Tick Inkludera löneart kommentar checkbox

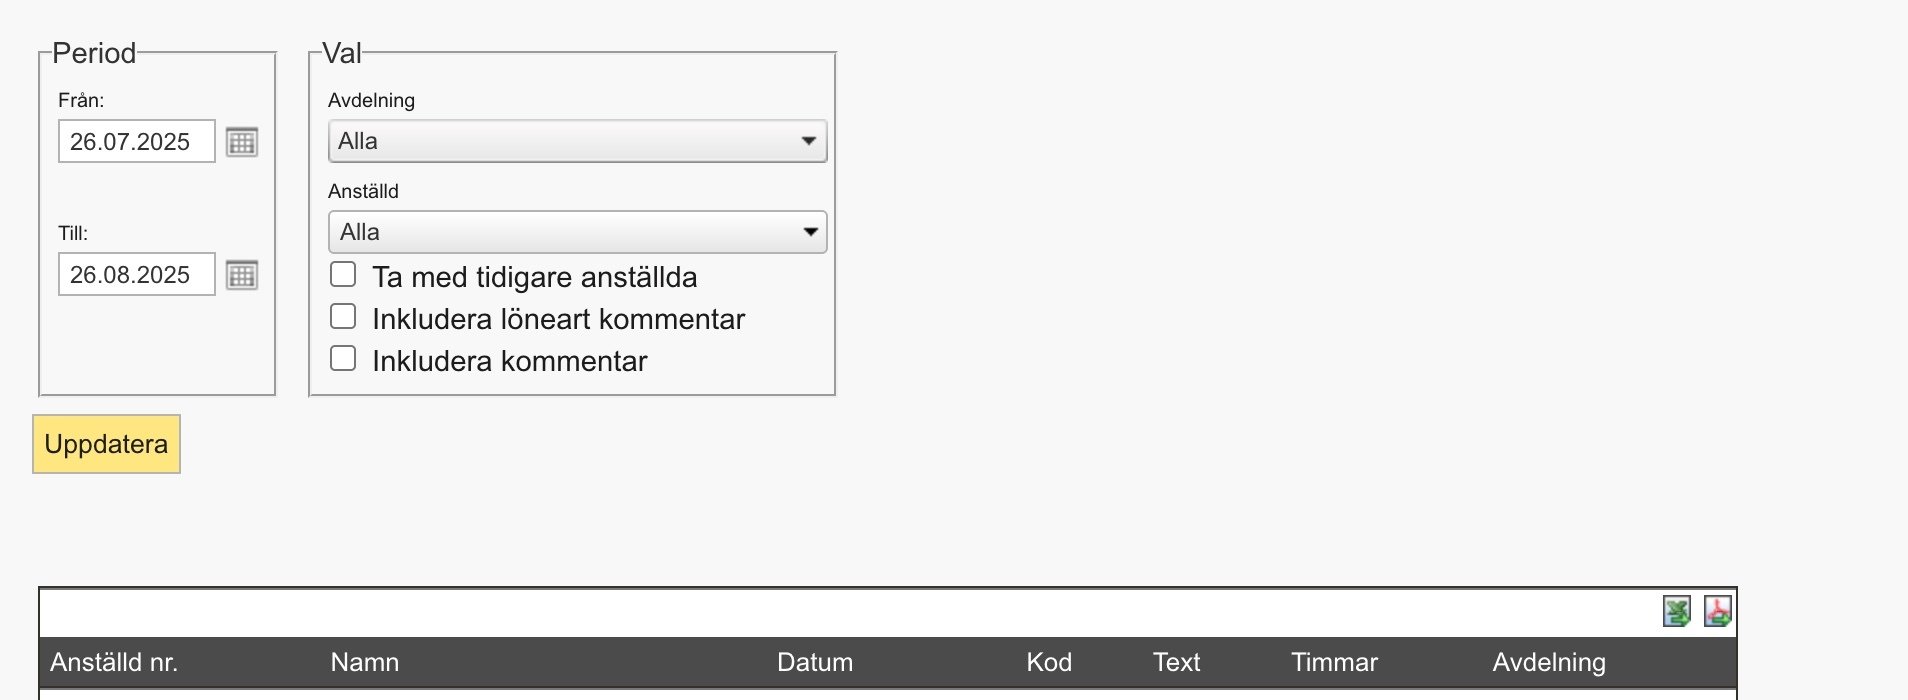point(343,316)
